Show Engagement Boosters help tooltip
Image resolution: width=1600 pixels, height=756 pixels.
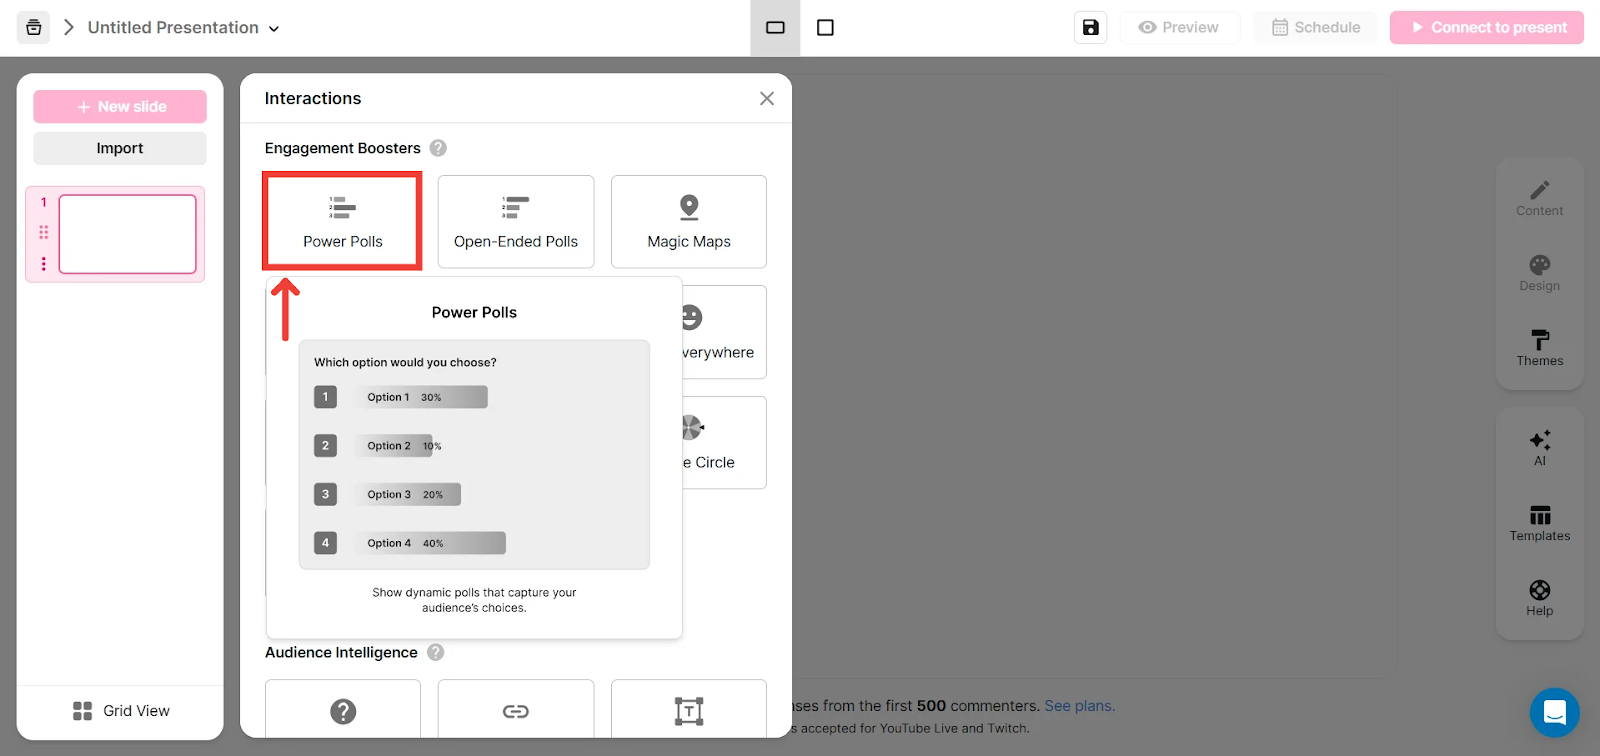[x=438, y=148]
